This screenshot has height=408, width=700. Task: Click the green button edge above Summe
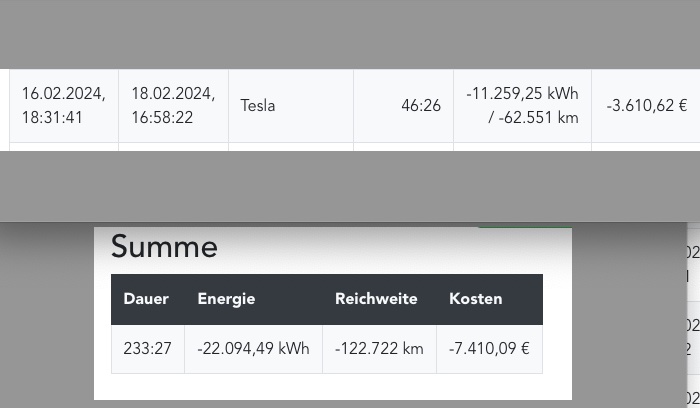[525, 228]
